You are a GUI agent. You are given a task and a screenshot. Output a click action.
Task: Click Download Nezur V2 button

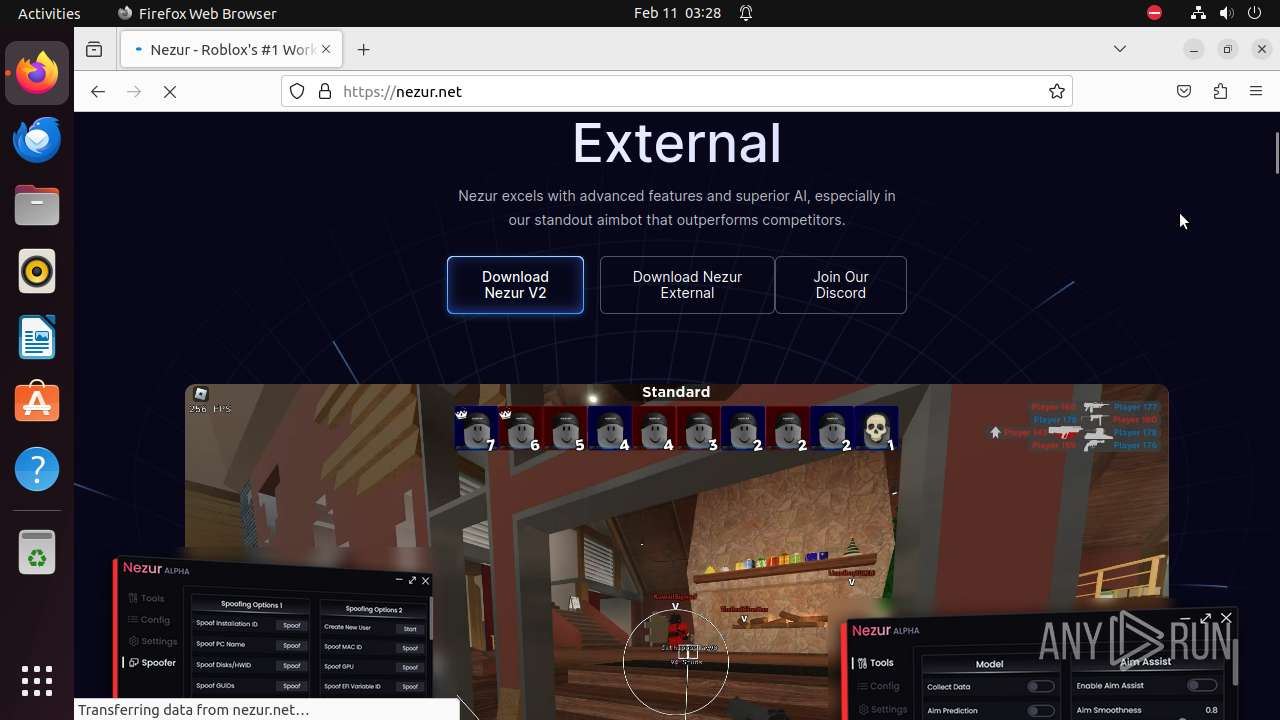click(x=515, y=285)
